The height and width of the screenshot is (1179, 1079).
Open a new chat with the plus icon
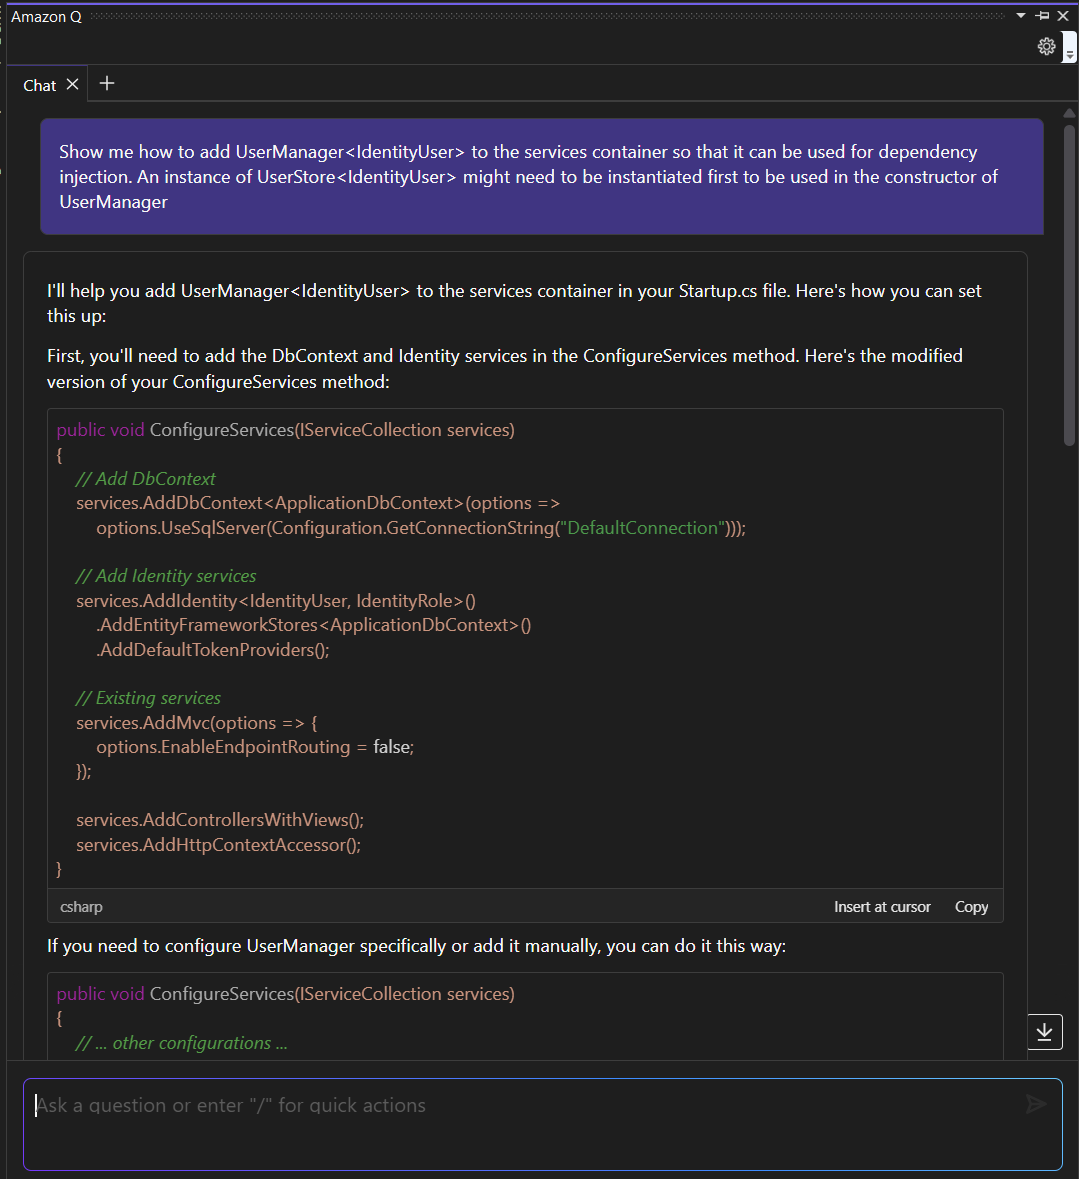[x=106, y=83]
